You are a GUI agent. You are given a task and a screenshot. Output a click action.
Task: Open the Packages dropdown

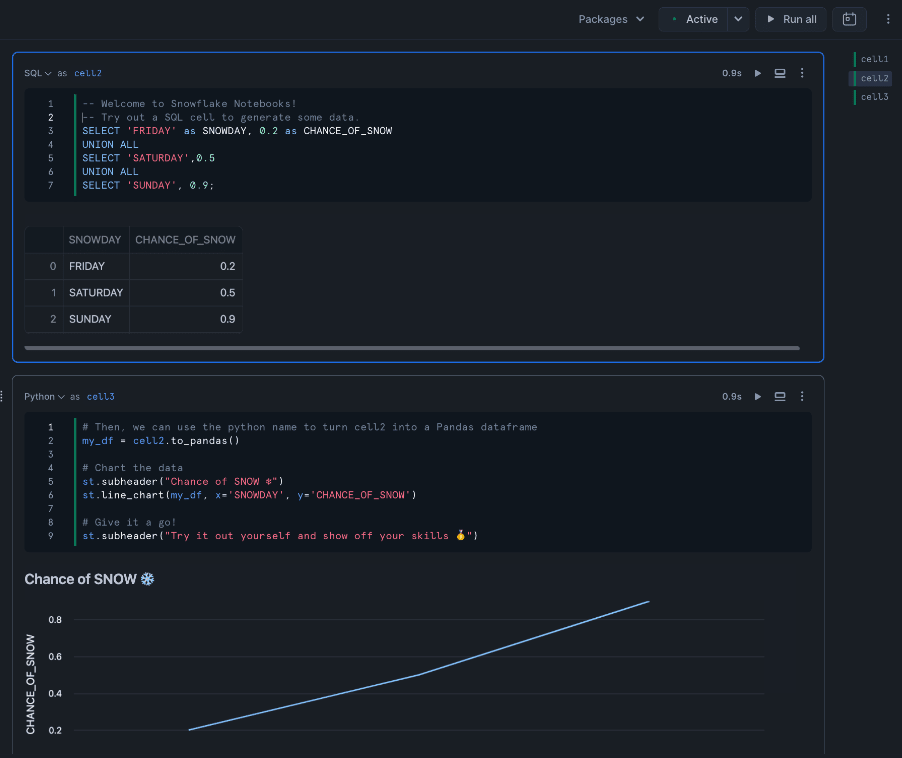click(x=611, y=19)
